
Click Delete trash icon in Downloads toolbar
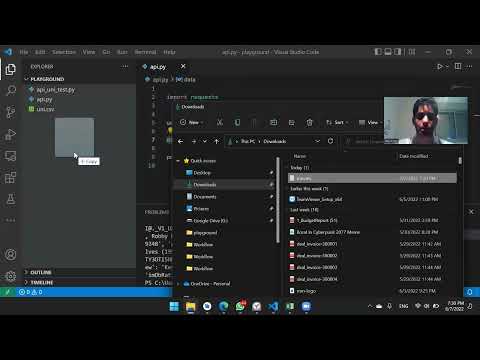tap(310, 122)
